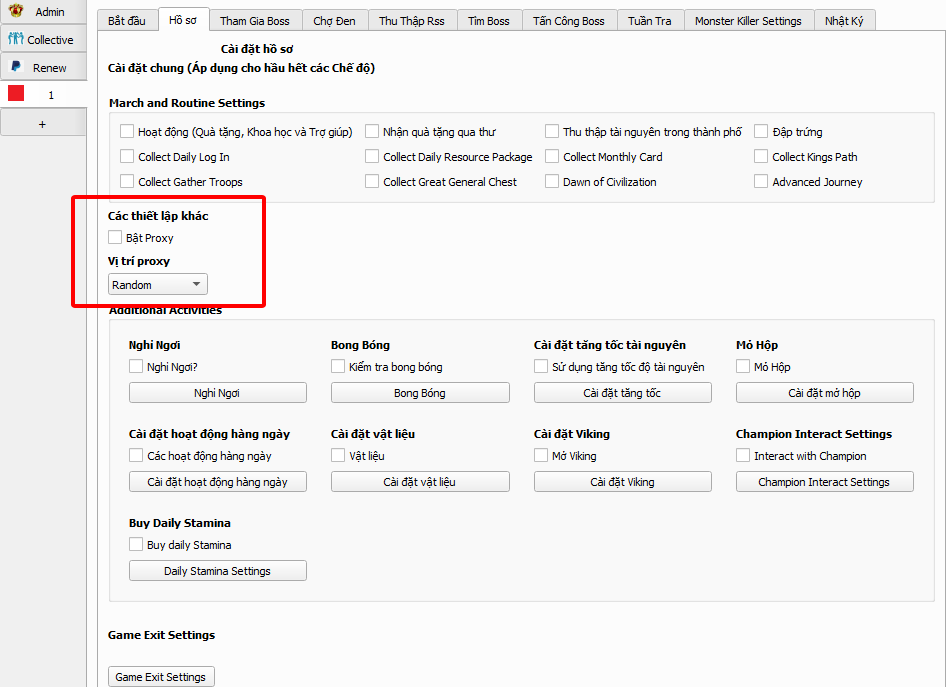Enable Collect Monthly Card option

(x=552, y=157)
